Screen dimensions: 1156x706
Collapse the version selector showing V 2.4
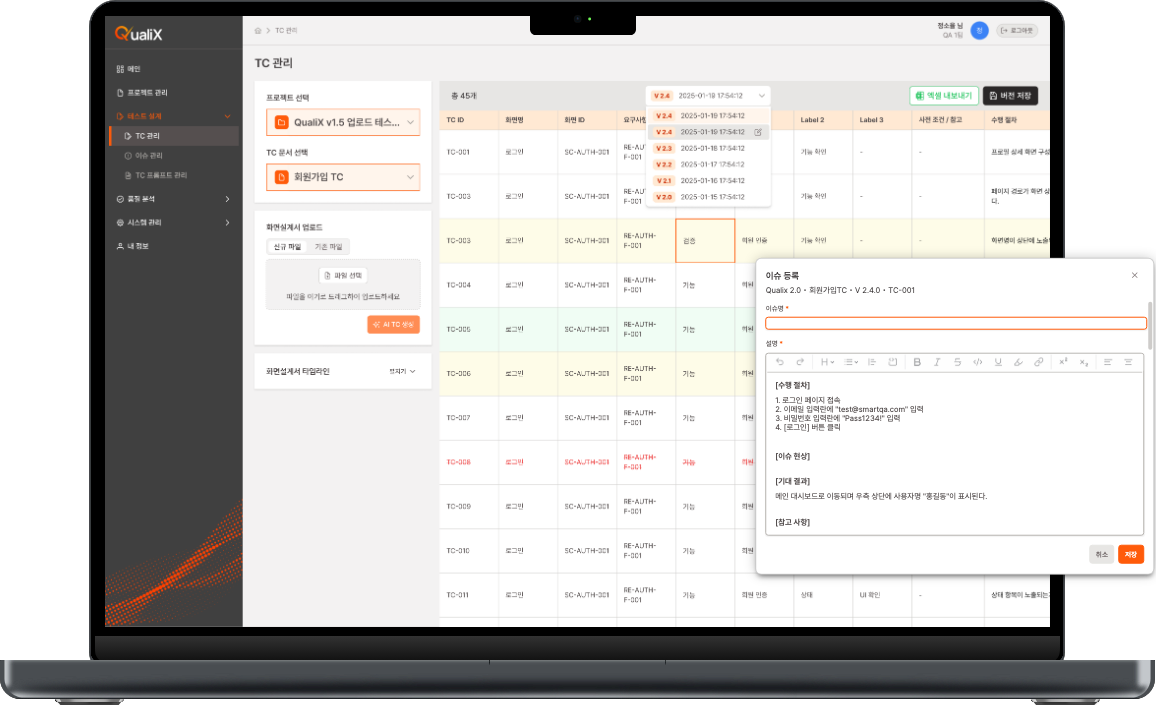(708, 96)
